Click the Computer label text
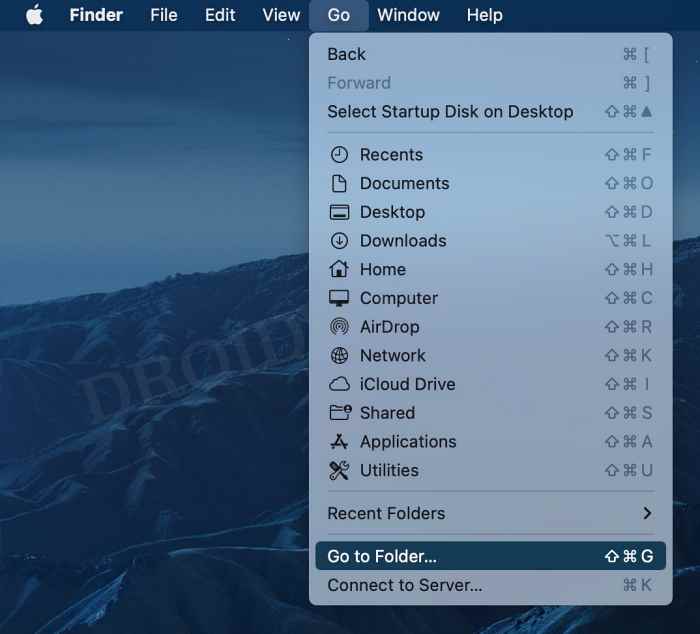 coord(399,298)
